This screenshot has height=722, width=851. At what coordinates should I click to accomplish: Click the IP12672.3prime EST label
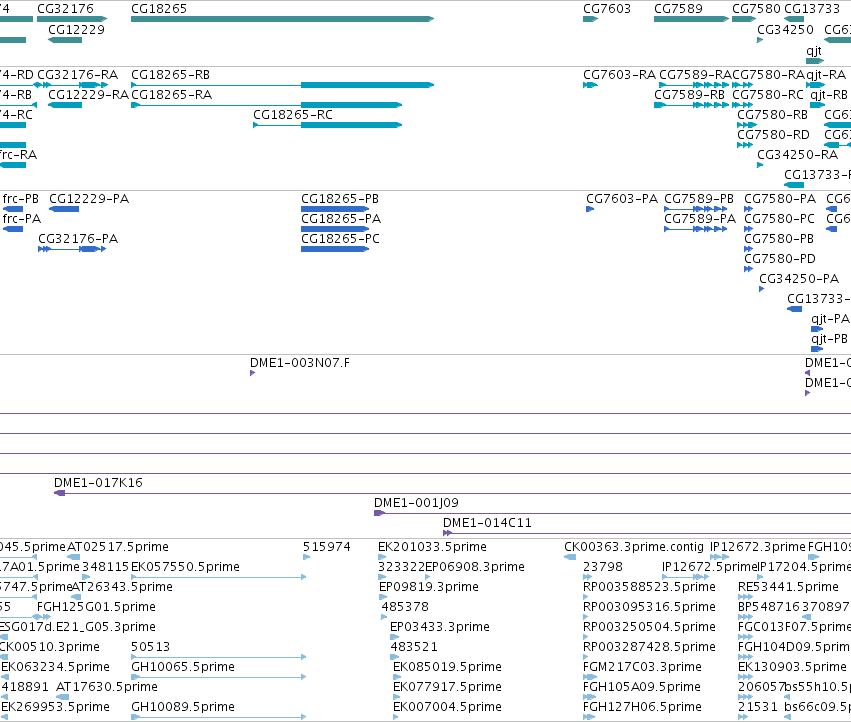click(x=758, y=547)
